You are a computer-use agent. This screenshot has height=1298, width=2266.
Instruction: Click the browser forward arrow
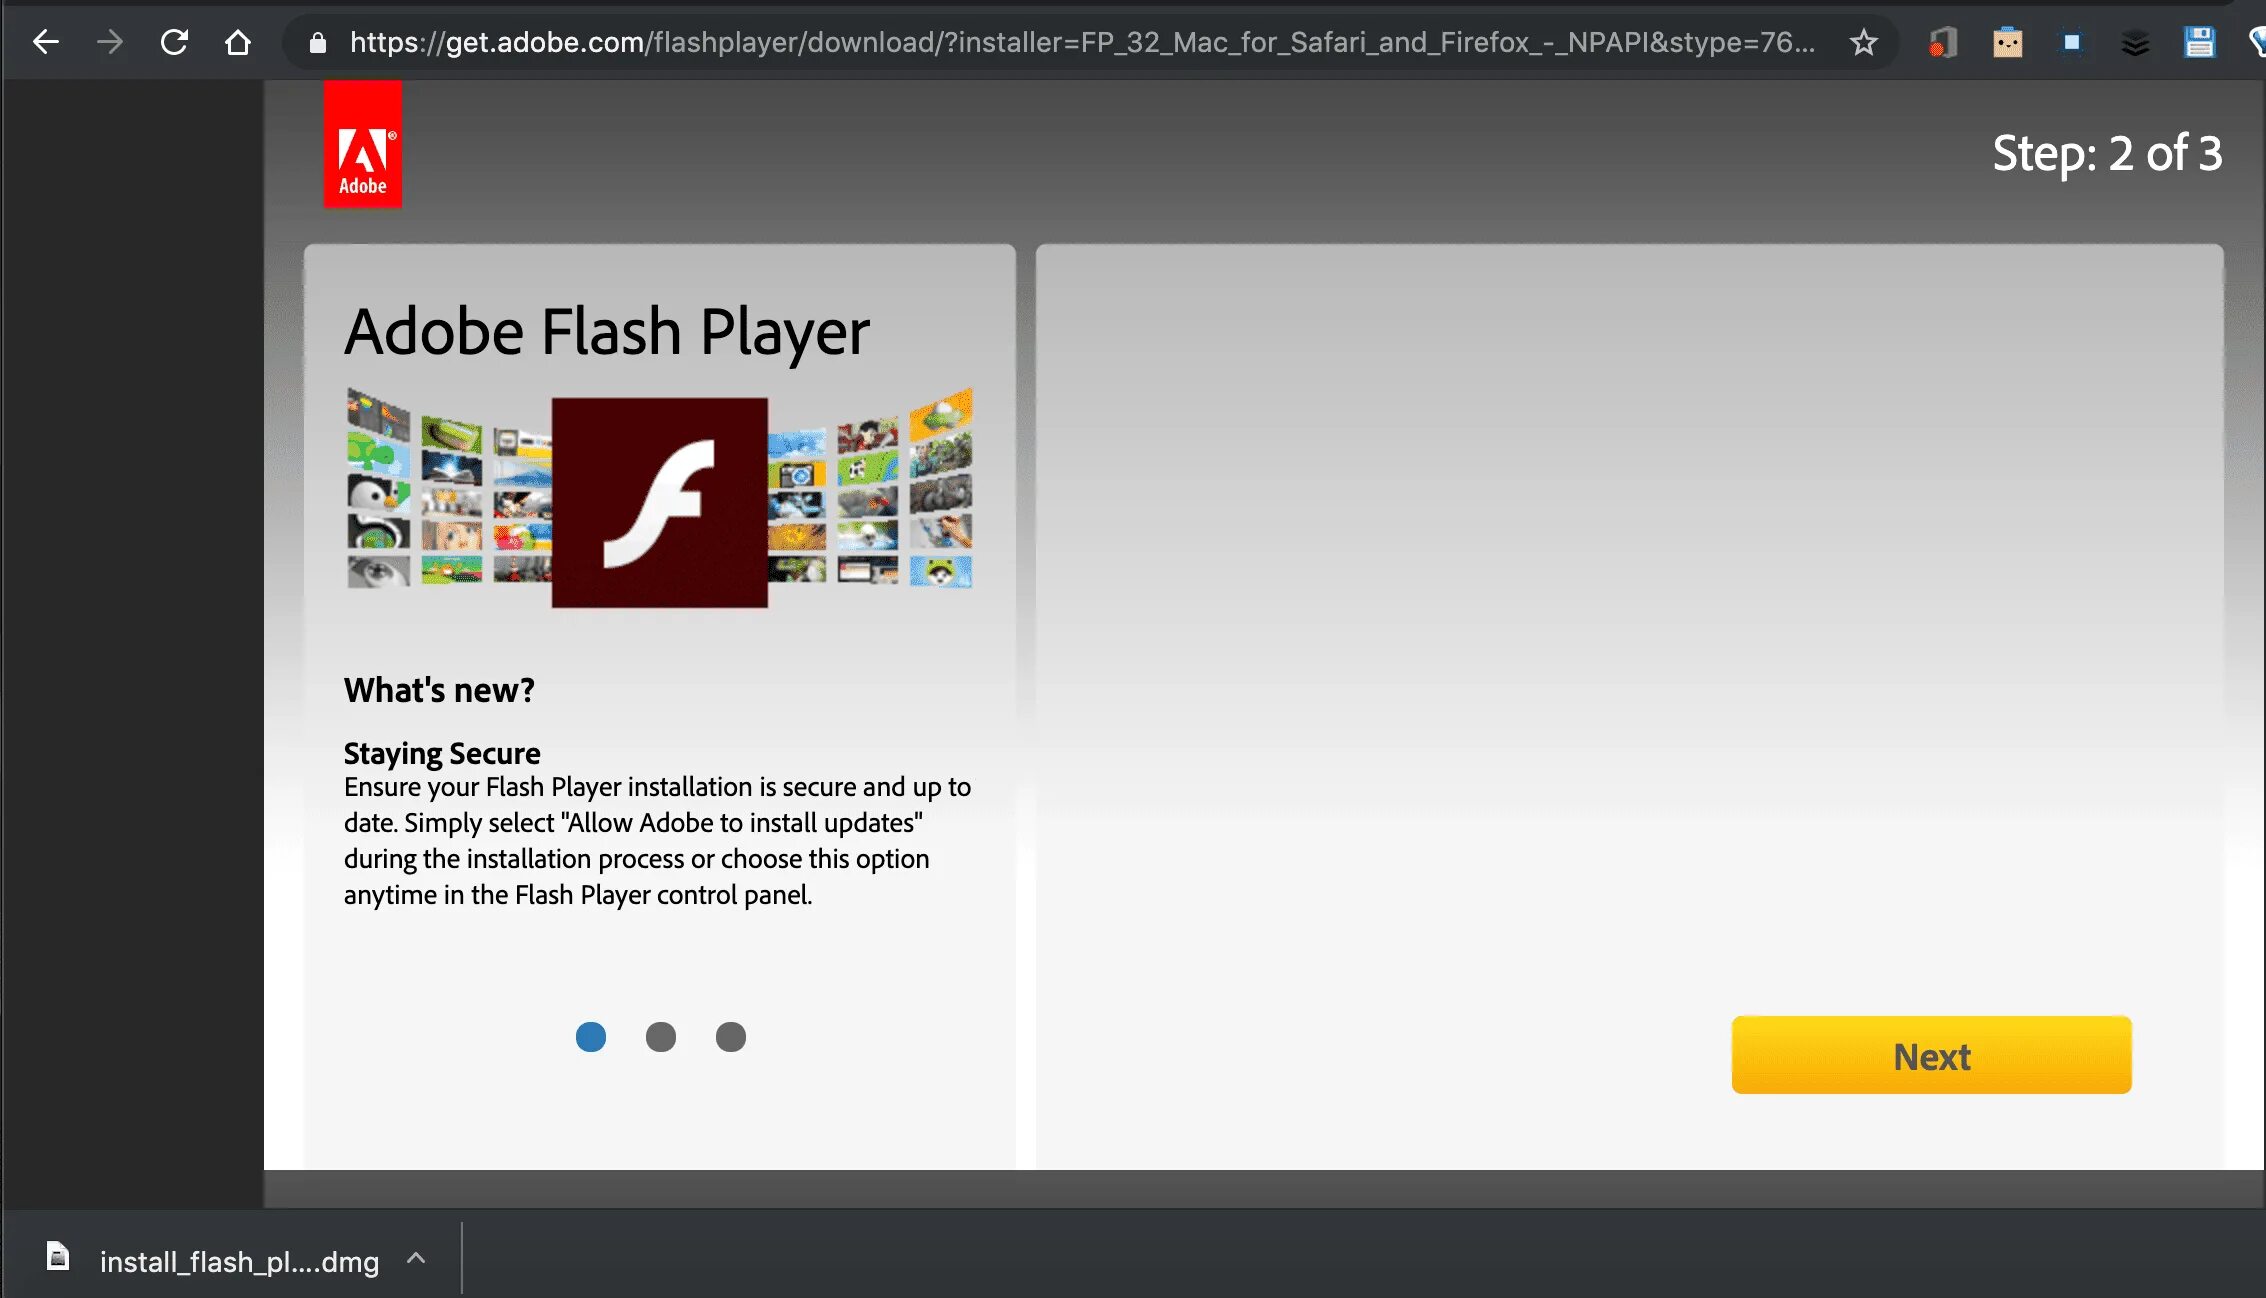click(110, 42)
